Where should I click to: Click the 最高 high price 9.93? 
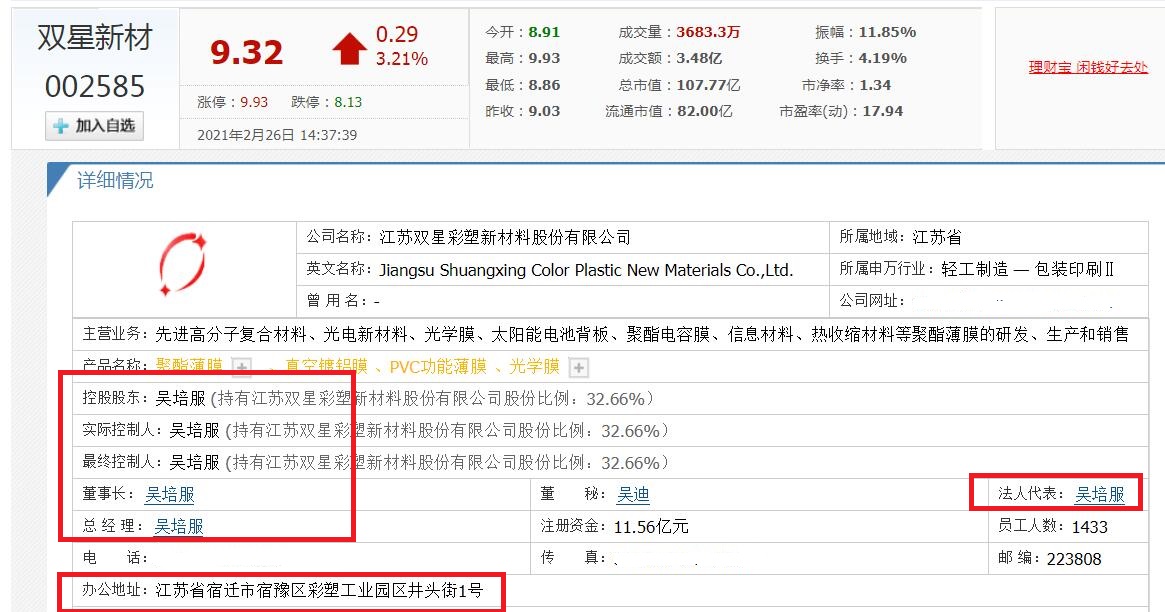(x=544, y=58)
